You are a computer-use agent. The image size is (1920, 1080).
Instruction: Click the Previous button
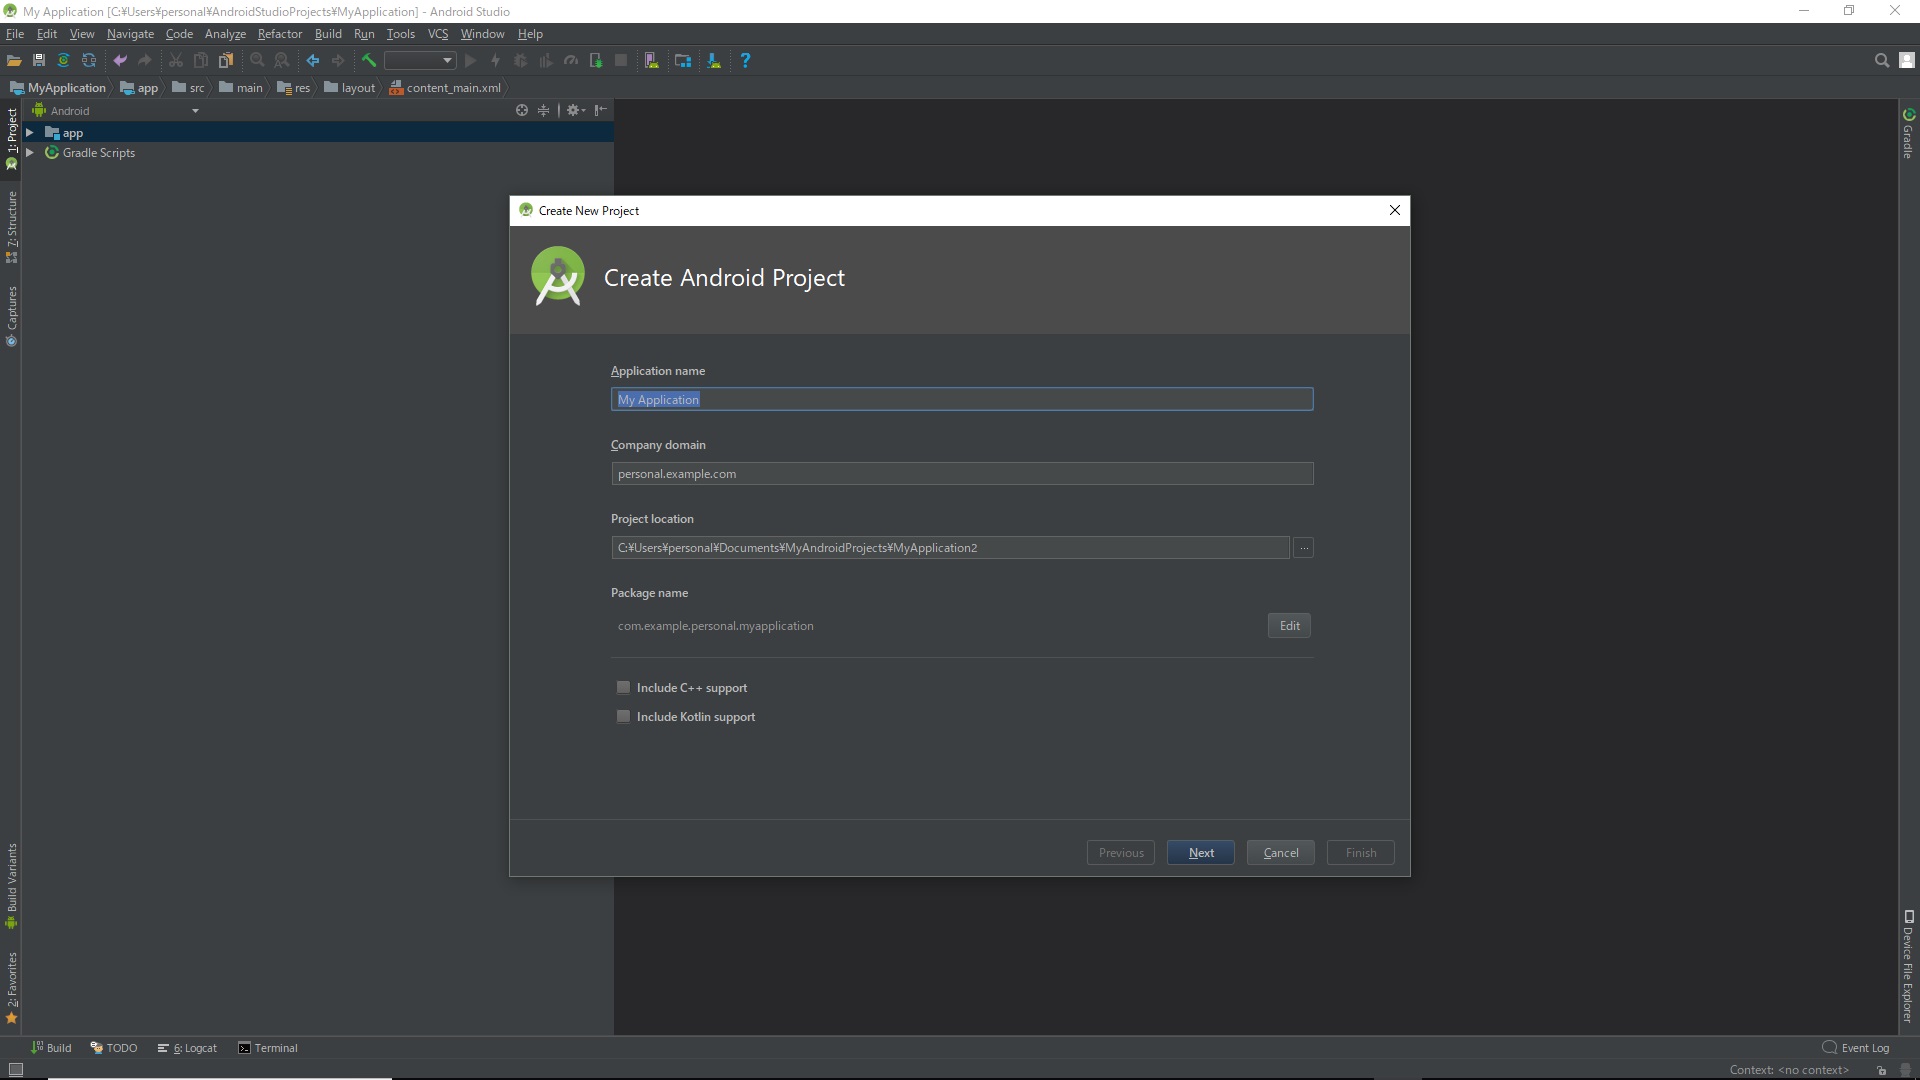tap(1121, 853)
